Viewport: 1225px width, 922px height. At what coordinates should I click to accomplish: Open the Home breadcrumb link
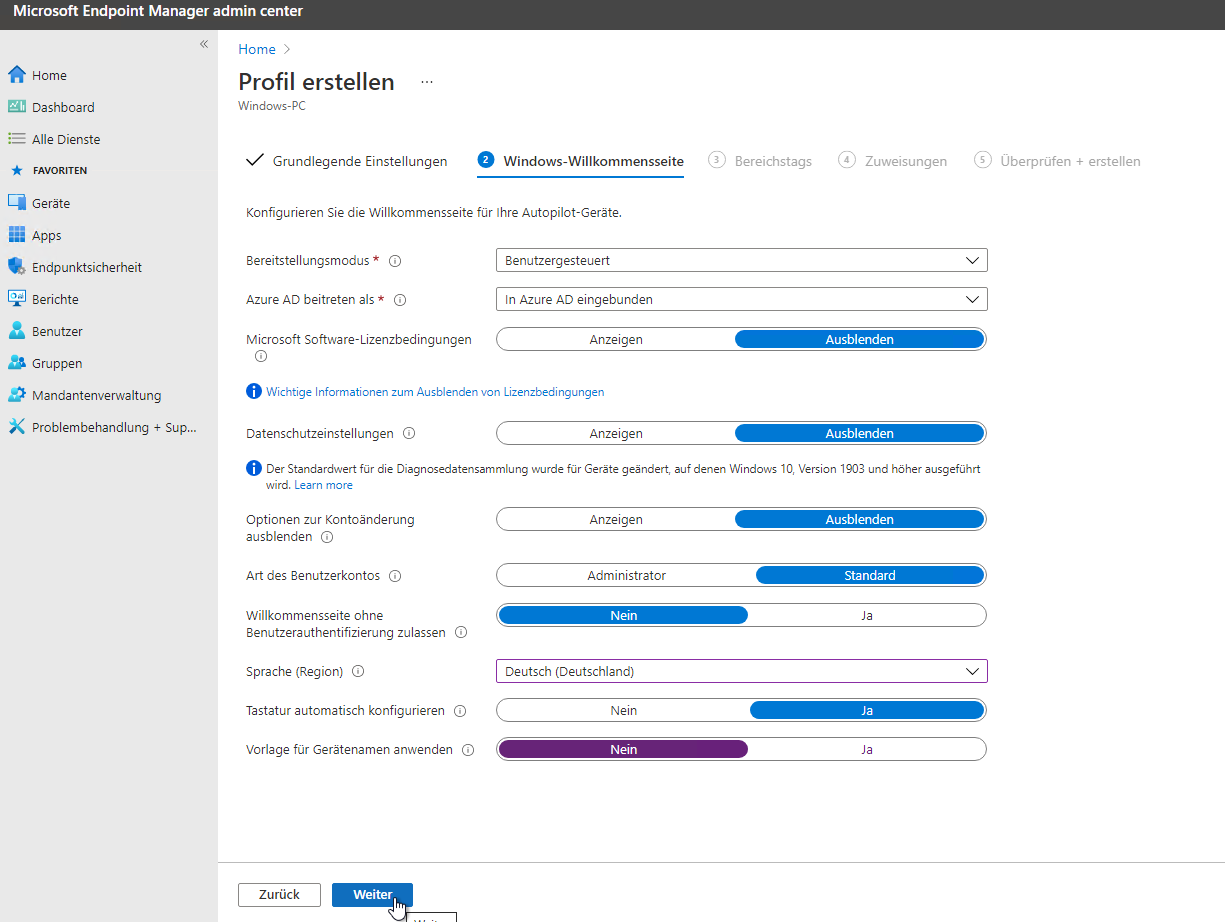257,49
